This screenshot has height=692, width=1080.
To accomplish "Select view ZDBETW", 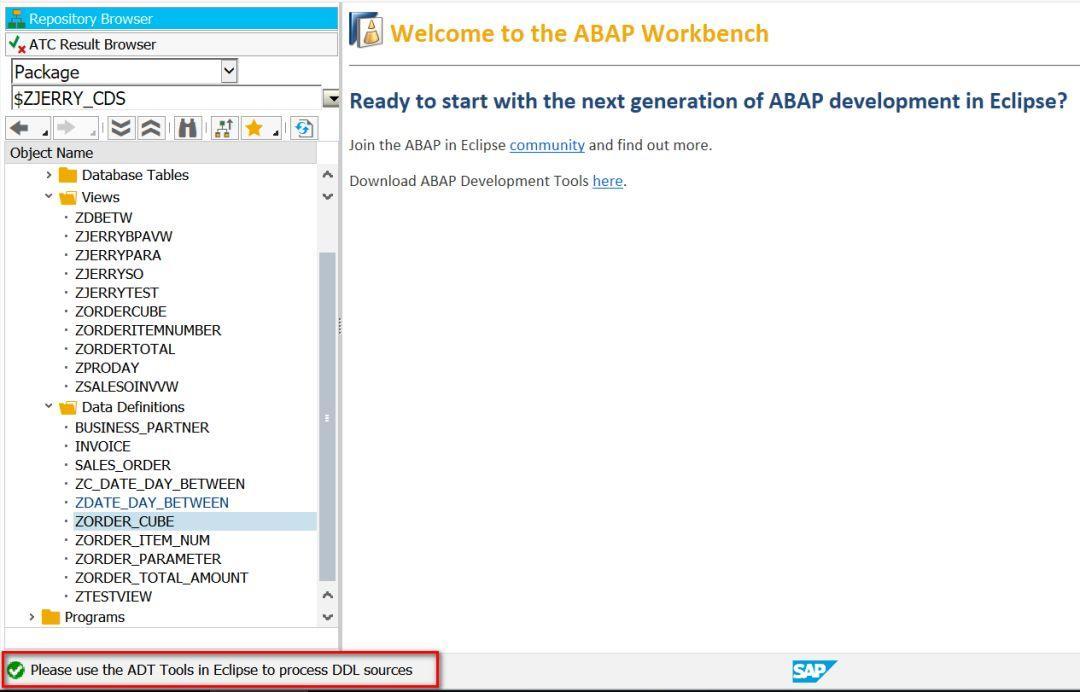I will click(103, 218).
